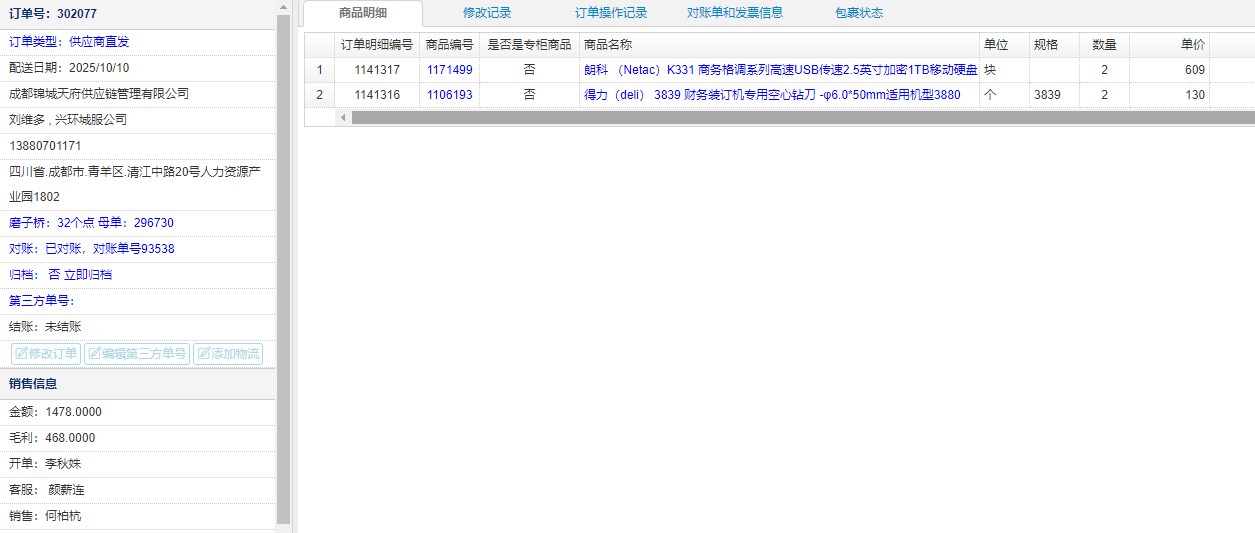Click the 母单 296730 parent order link

click(x=153, y=223)
